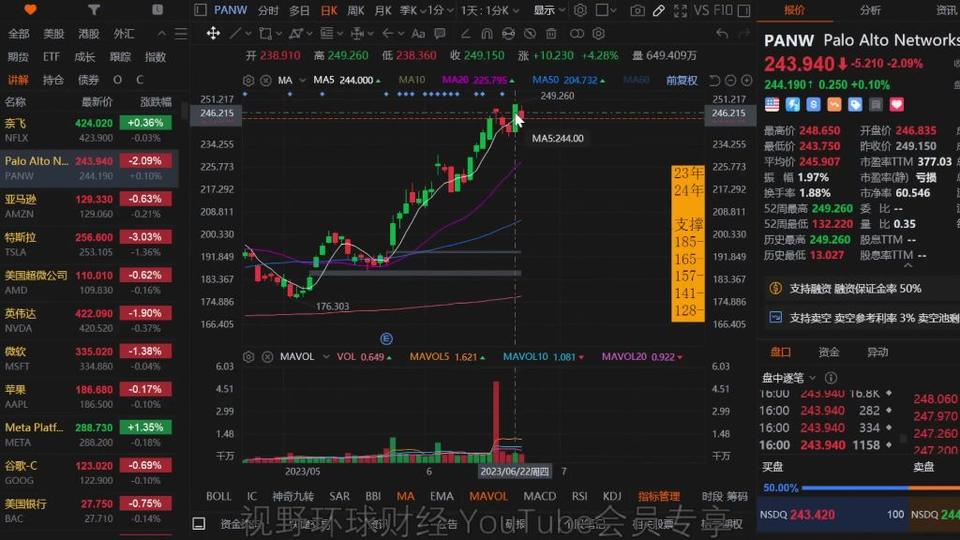This screenshot has width=960, height=540.
Task: Select the line drawing tool
Action: (235, 33)
